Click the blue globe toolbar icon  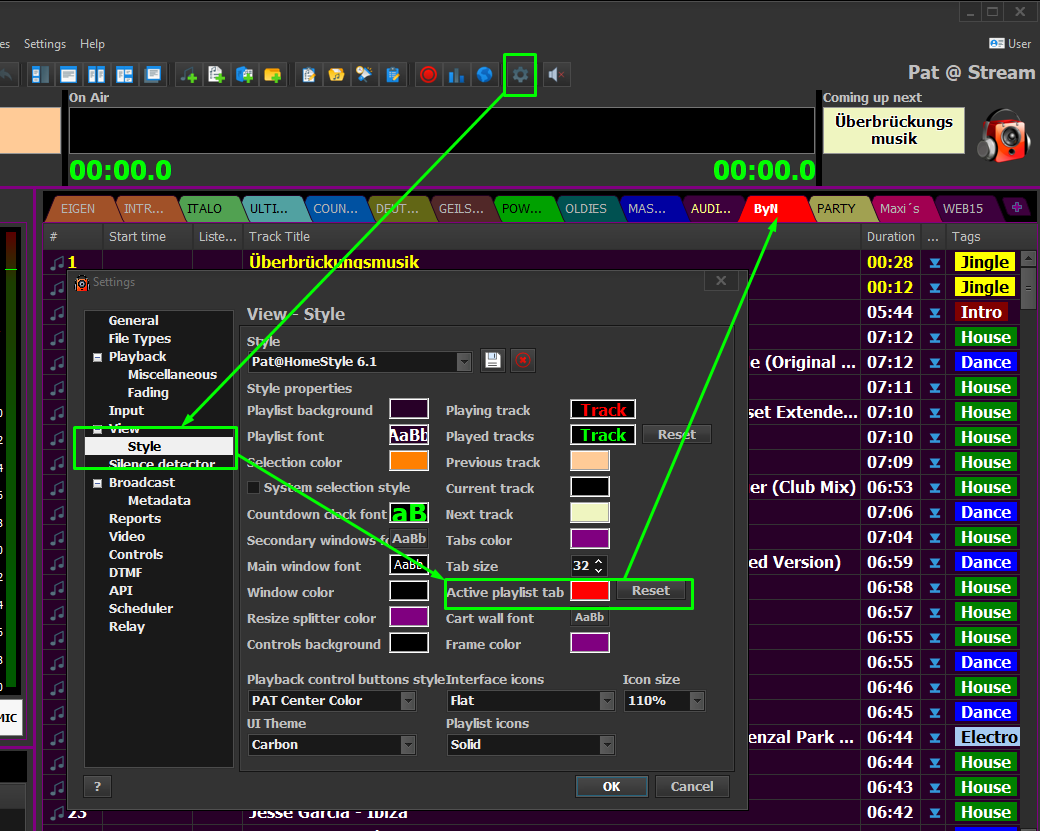(x=485, y=75)
